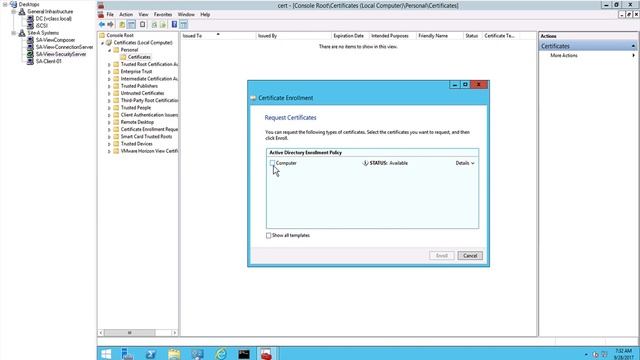Select Console Root in the tree
The width and height of the screenshot is (640, 360).
tap(120, 36)
